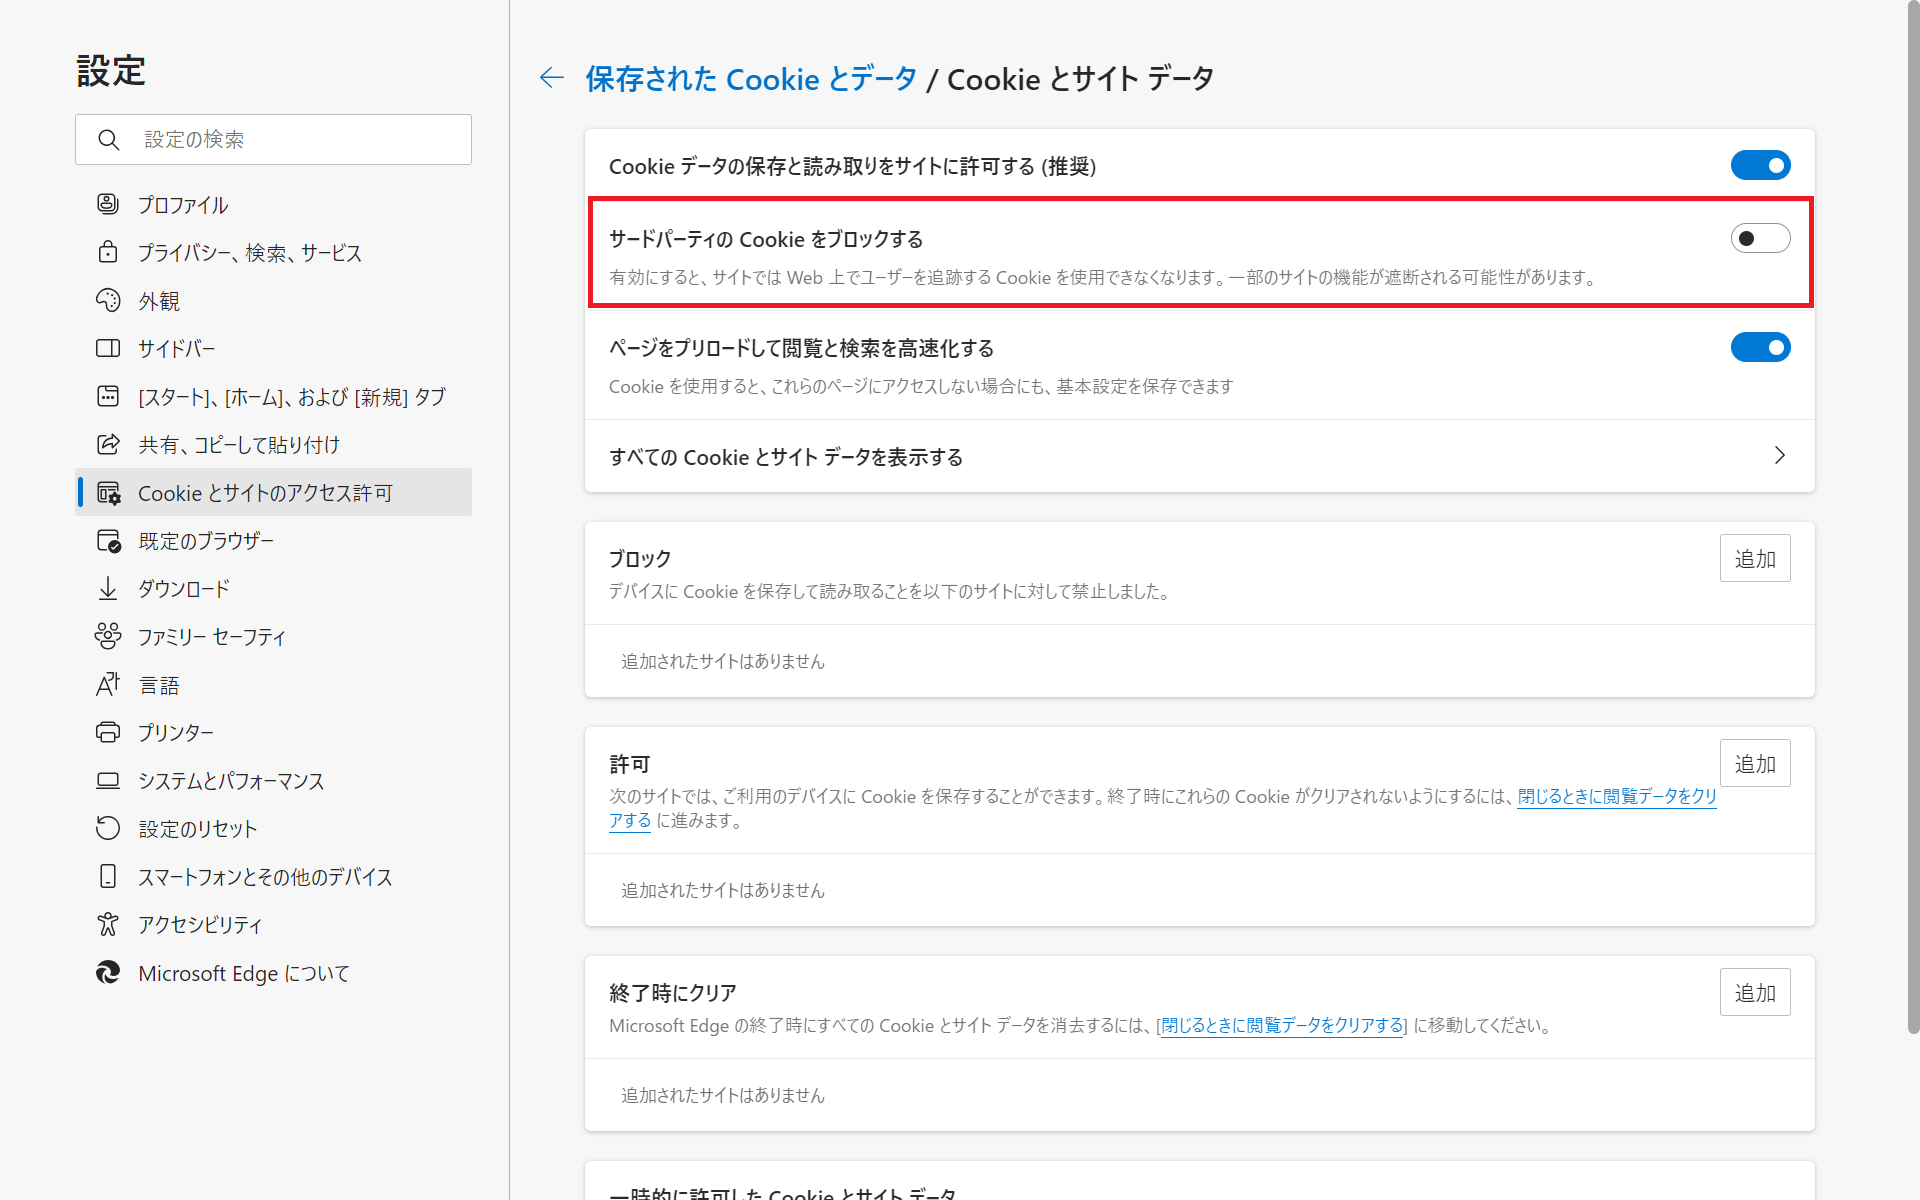Click the reset icon for 設定のリセット

tap(108, 828)
